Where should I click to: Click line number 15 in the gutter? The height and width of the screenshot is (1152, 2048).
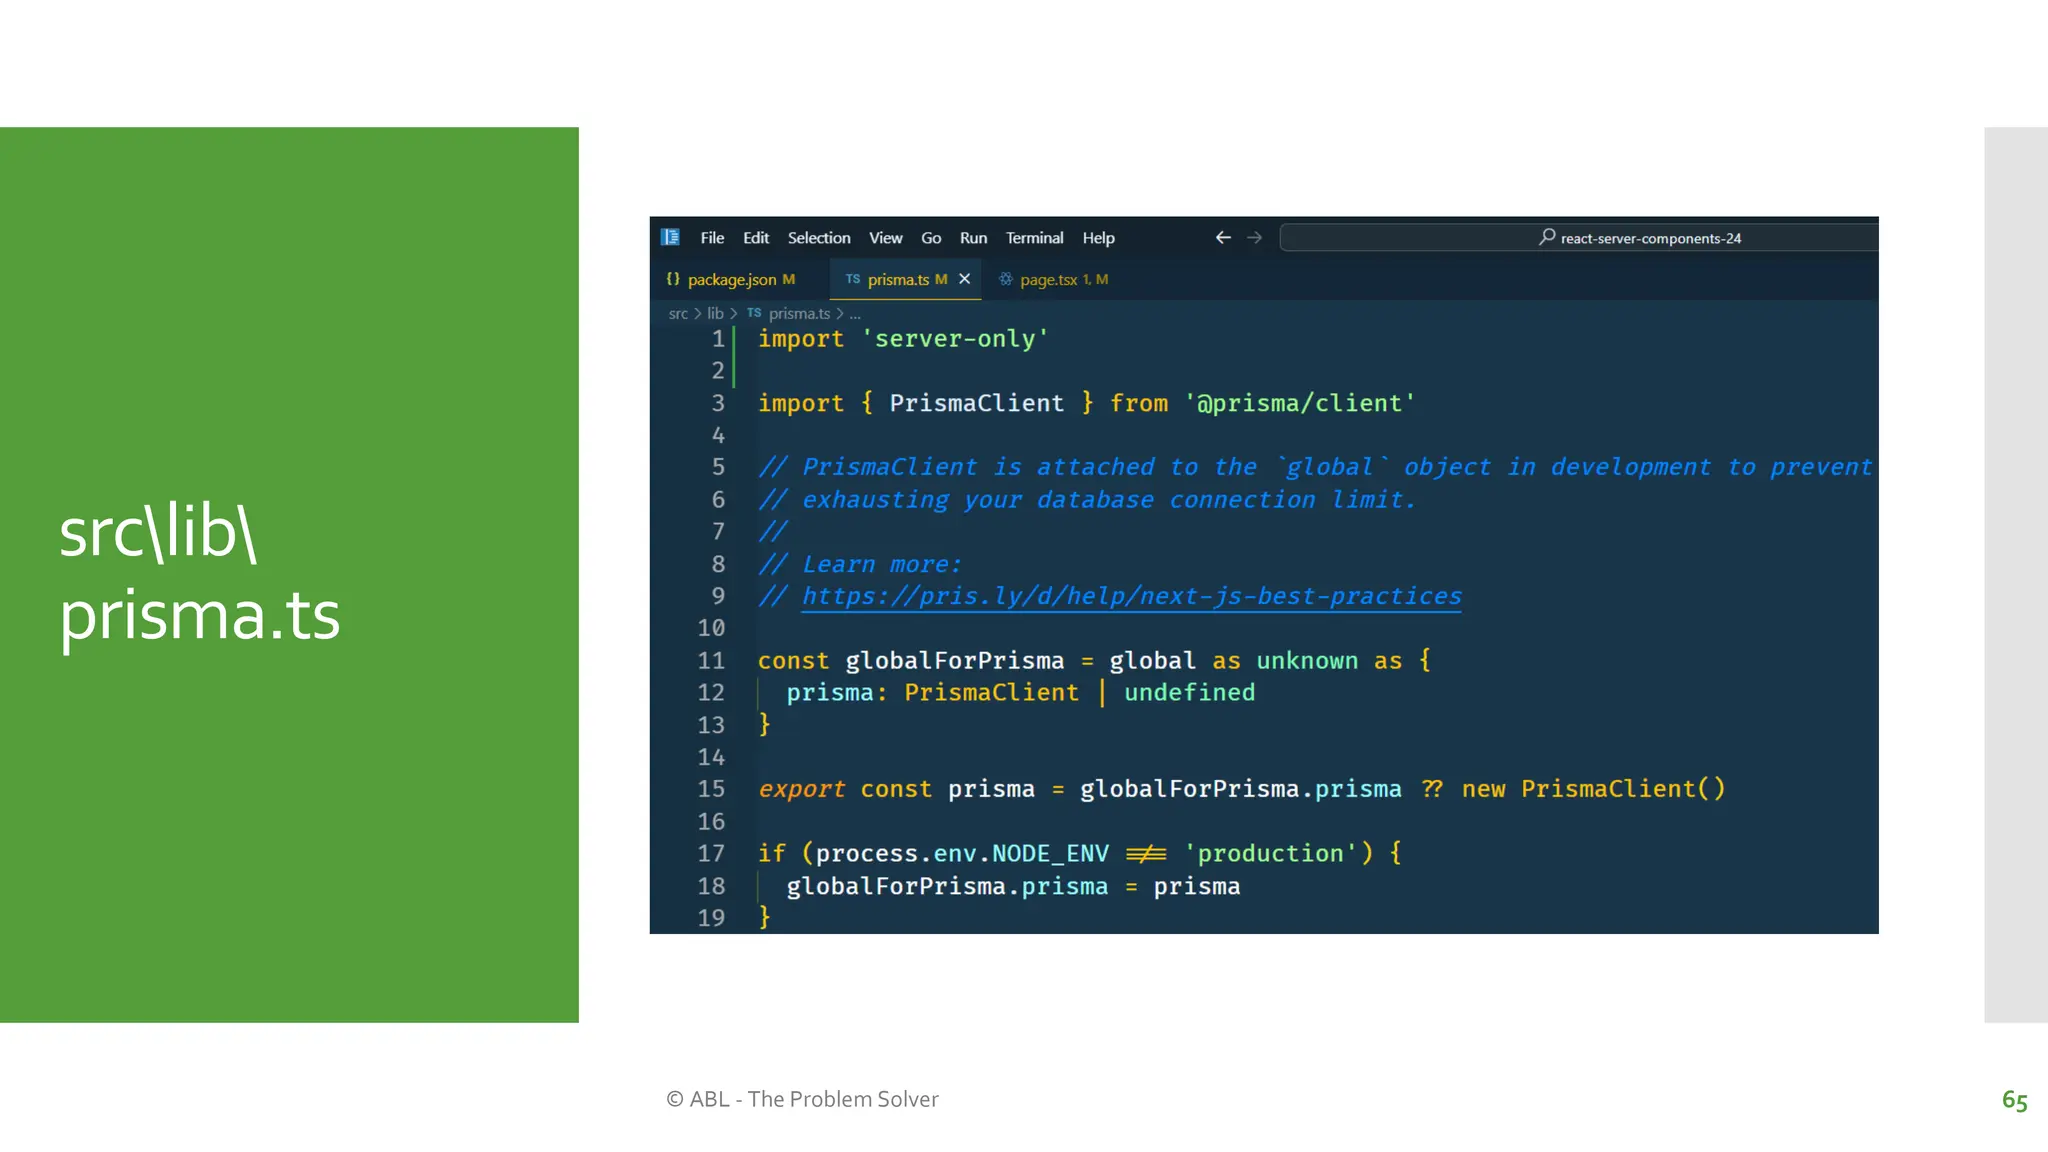point(711,789)
